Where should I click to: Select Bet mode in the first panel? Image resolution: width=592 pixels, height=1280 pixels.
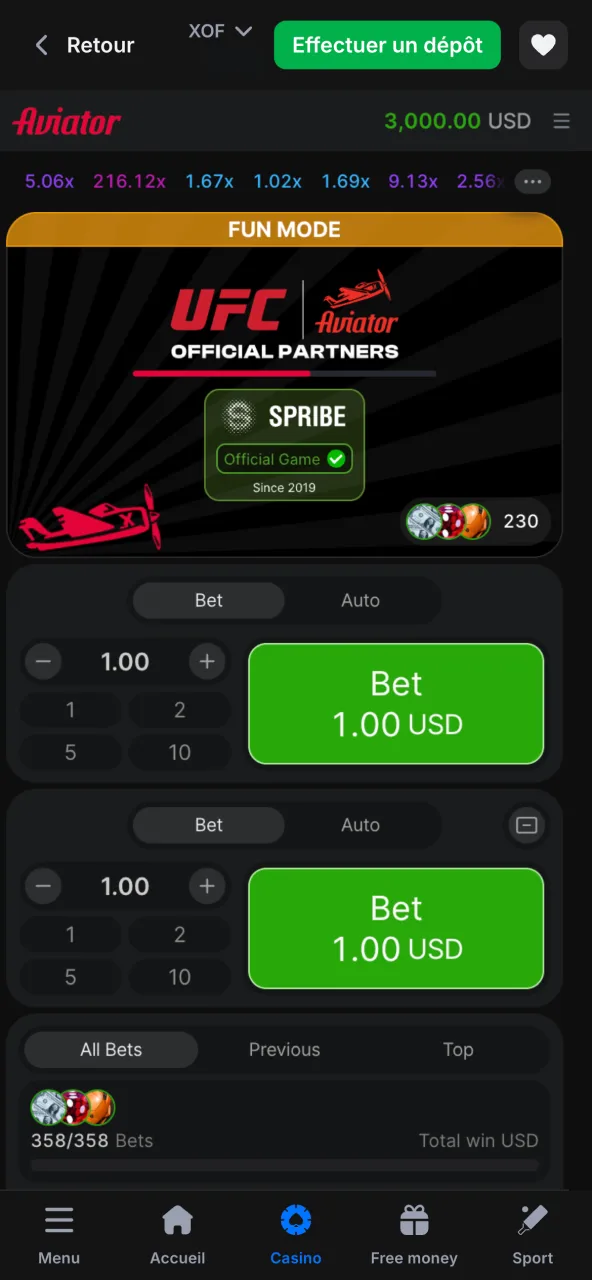point(209,600)
